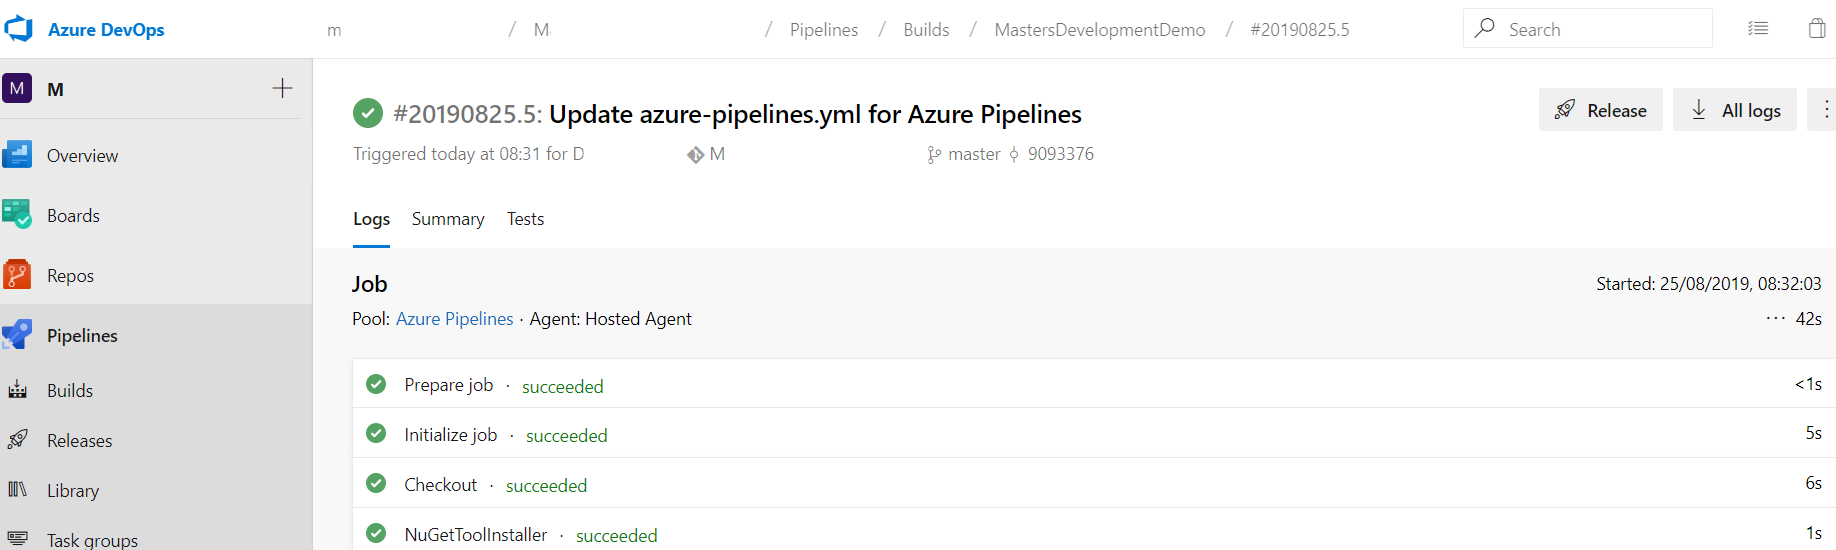Click the Checkout success icon
The height and width of the screenshot is (550, 1836).
[x=376, y=483]
